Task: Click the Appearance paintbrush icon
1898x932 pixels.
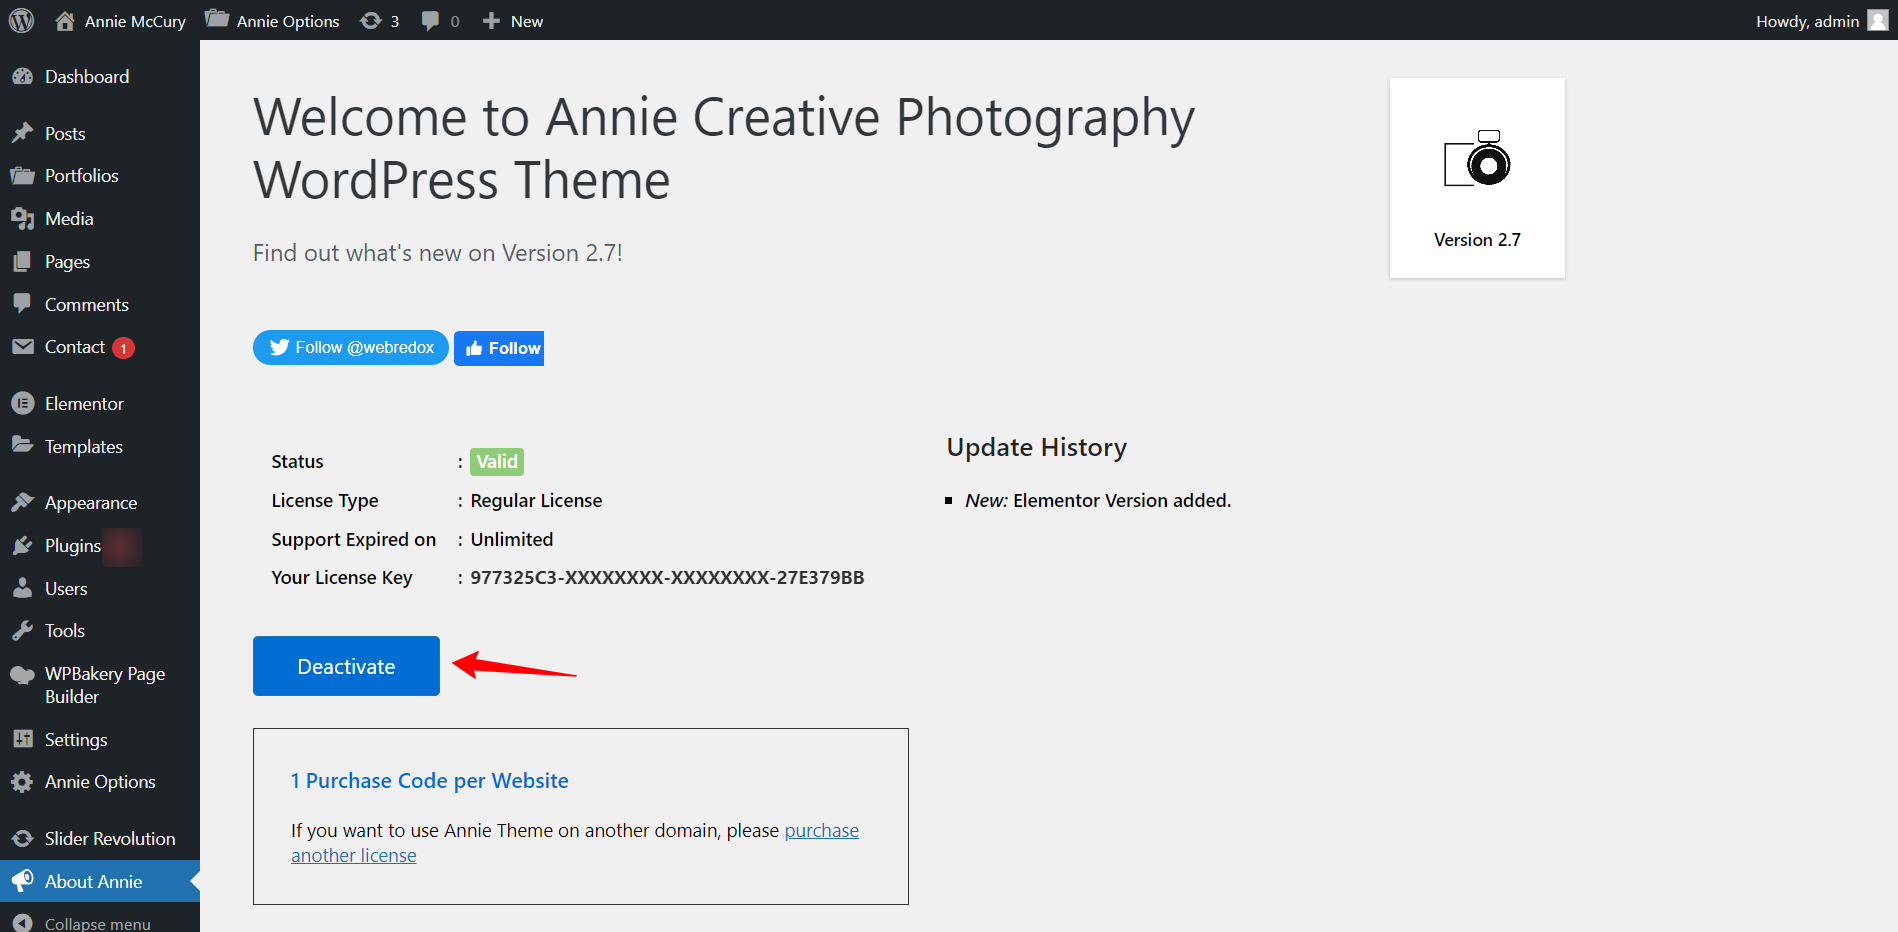Action: coord(22,502)
